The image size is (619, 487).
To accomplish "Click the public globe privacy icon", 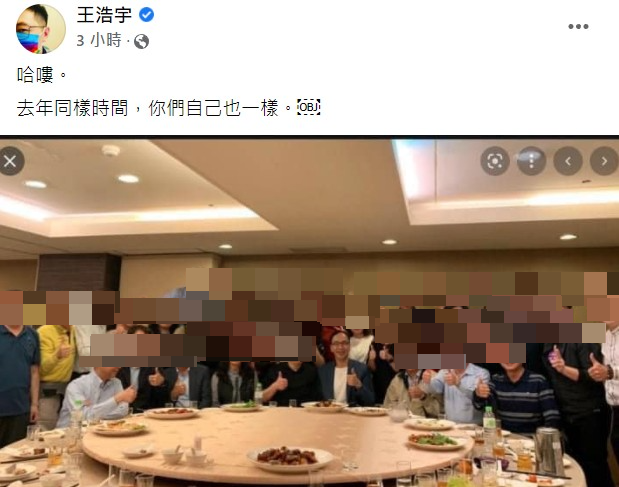I will 142,41.
